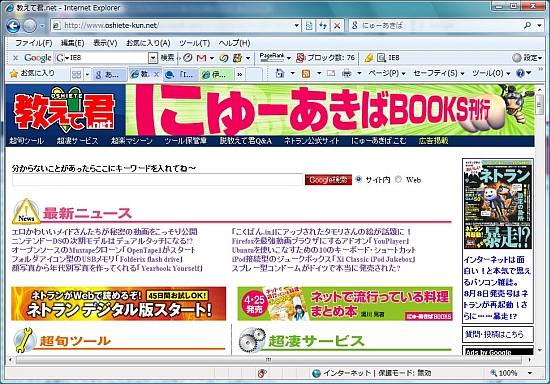Open the ヘルプ(H) menu
The height and width of the screenshot is (384, 550).
tap(234, 43)
